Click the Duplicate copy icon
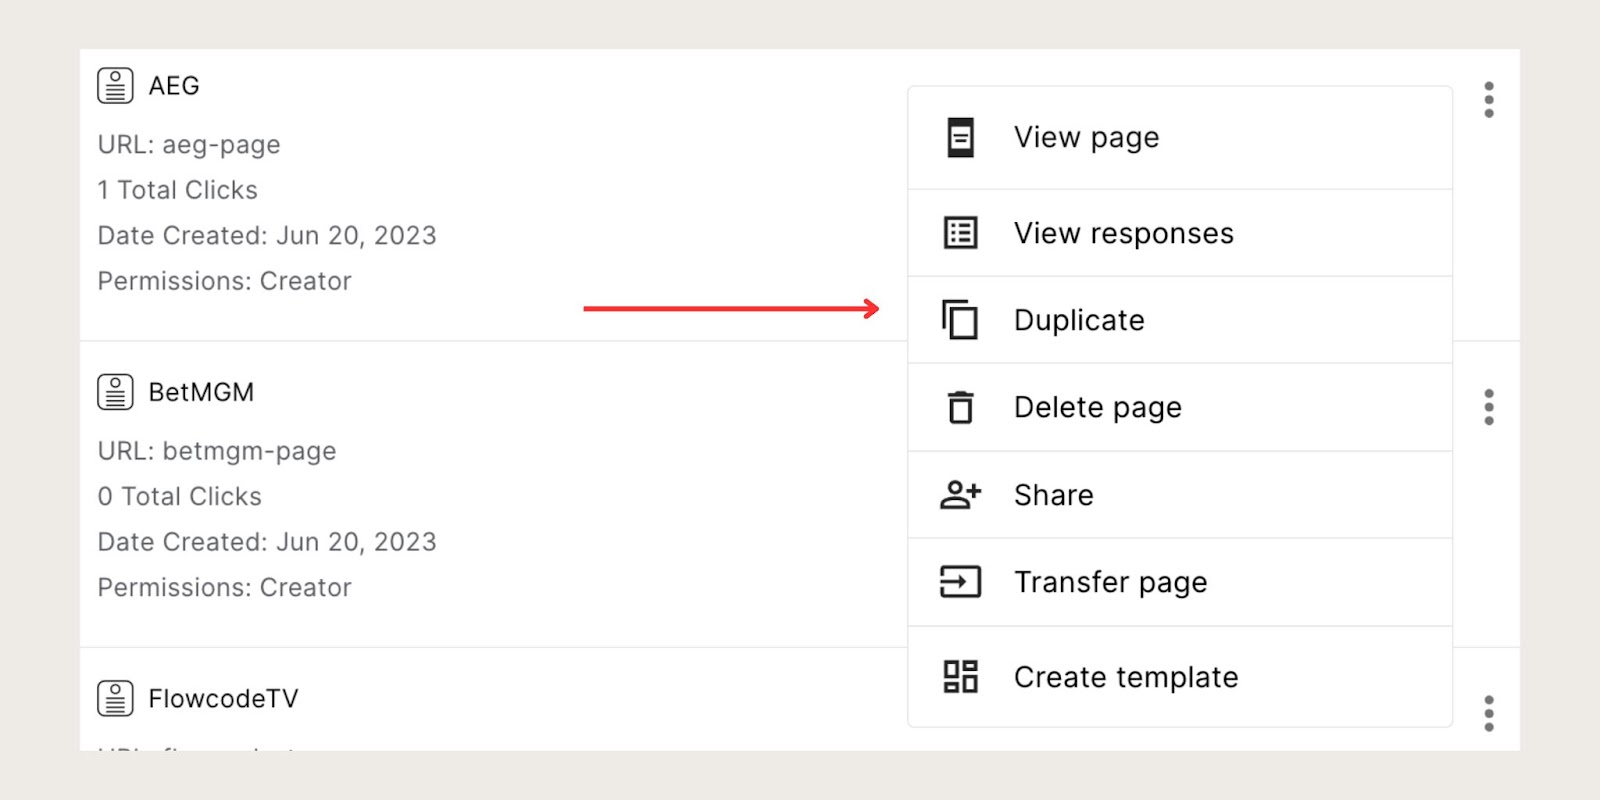 [960, 320]
